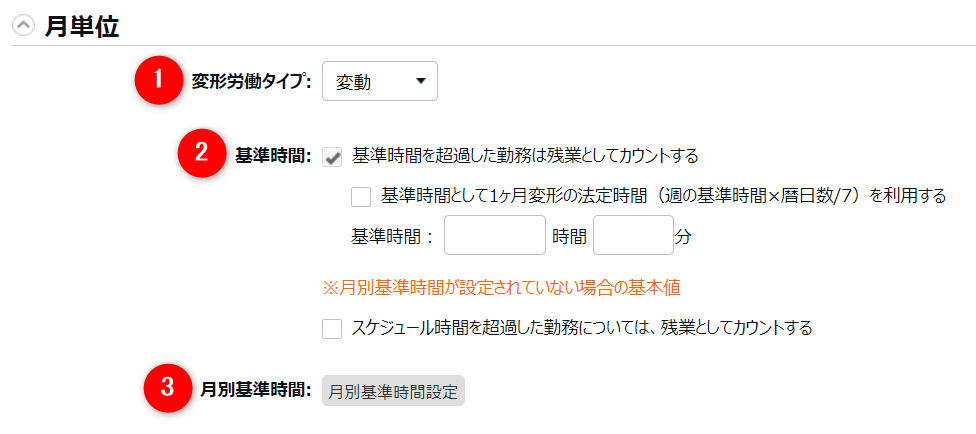The image size is (976, 434).
Task: Click label text 基準時間を超過した勤務は残業としてカウントする
Action: 525,156
